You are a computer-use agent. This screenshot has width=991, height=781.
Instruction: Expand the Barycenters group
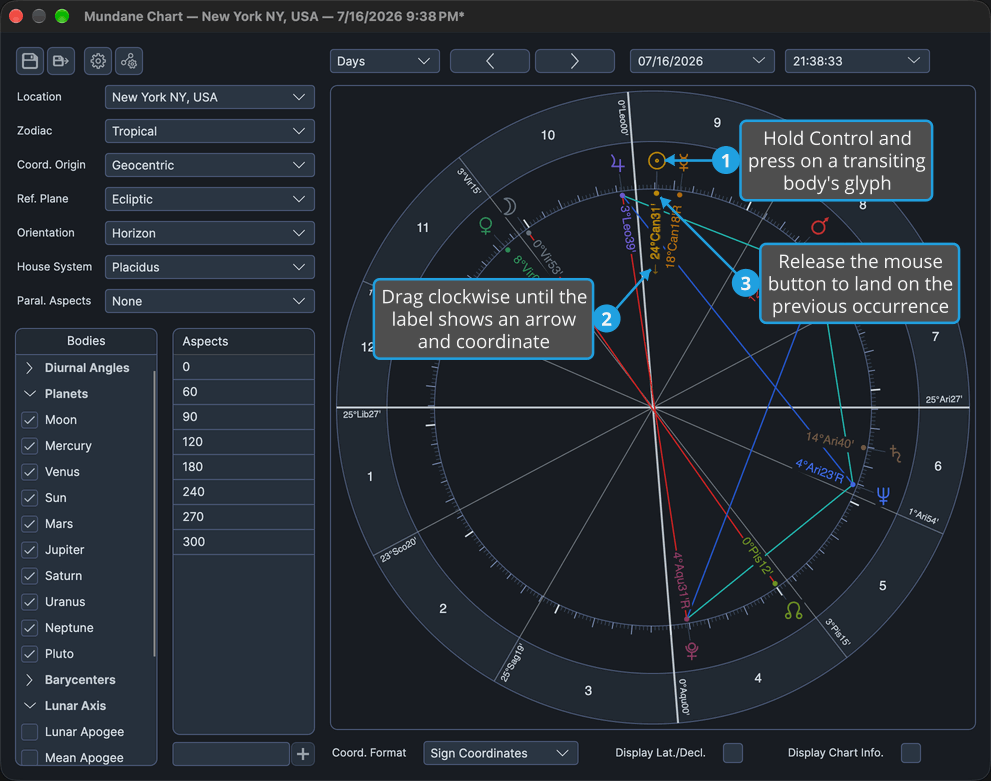29,680
